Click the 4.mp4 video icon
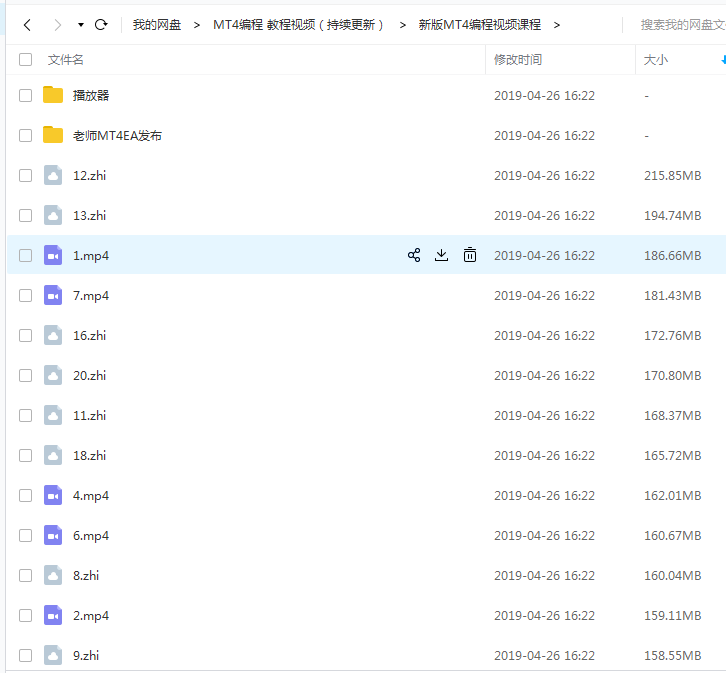Screen dimensions: 726x673 [53, 495]
